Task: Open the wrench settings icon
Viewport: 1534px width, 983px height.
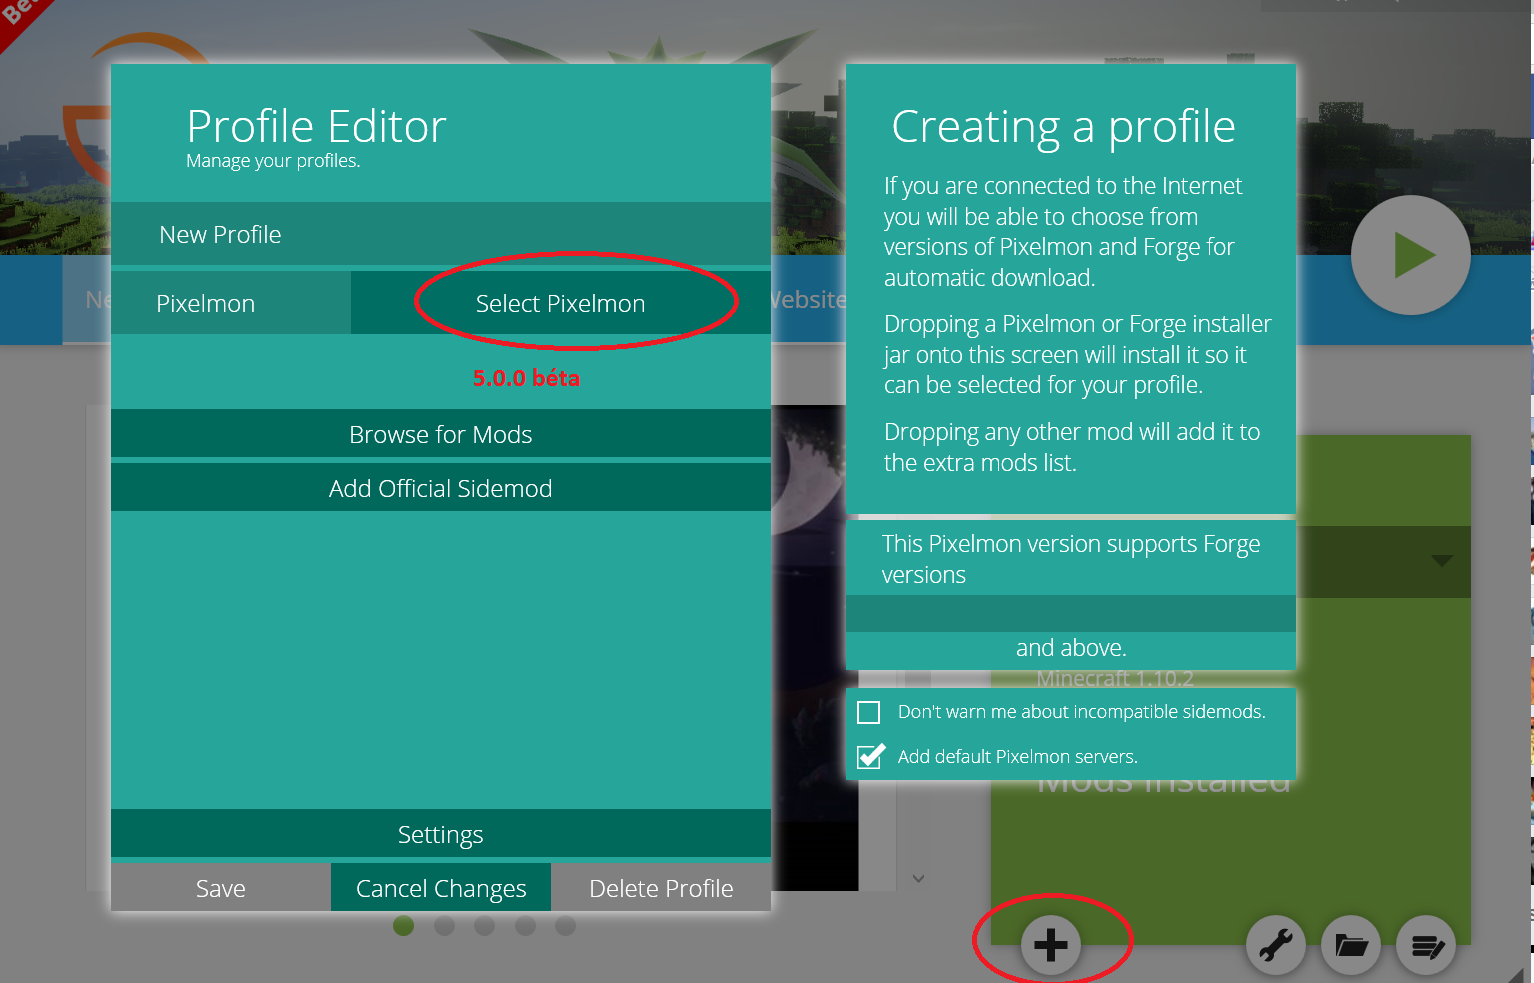Action: (x=1276, y=945)
